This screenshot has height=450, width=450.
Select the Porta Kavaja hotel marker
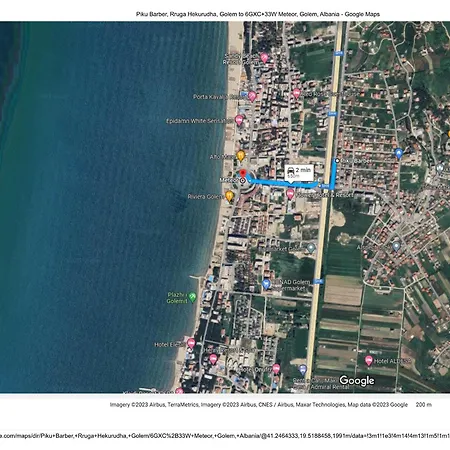(x=252, y=97)
